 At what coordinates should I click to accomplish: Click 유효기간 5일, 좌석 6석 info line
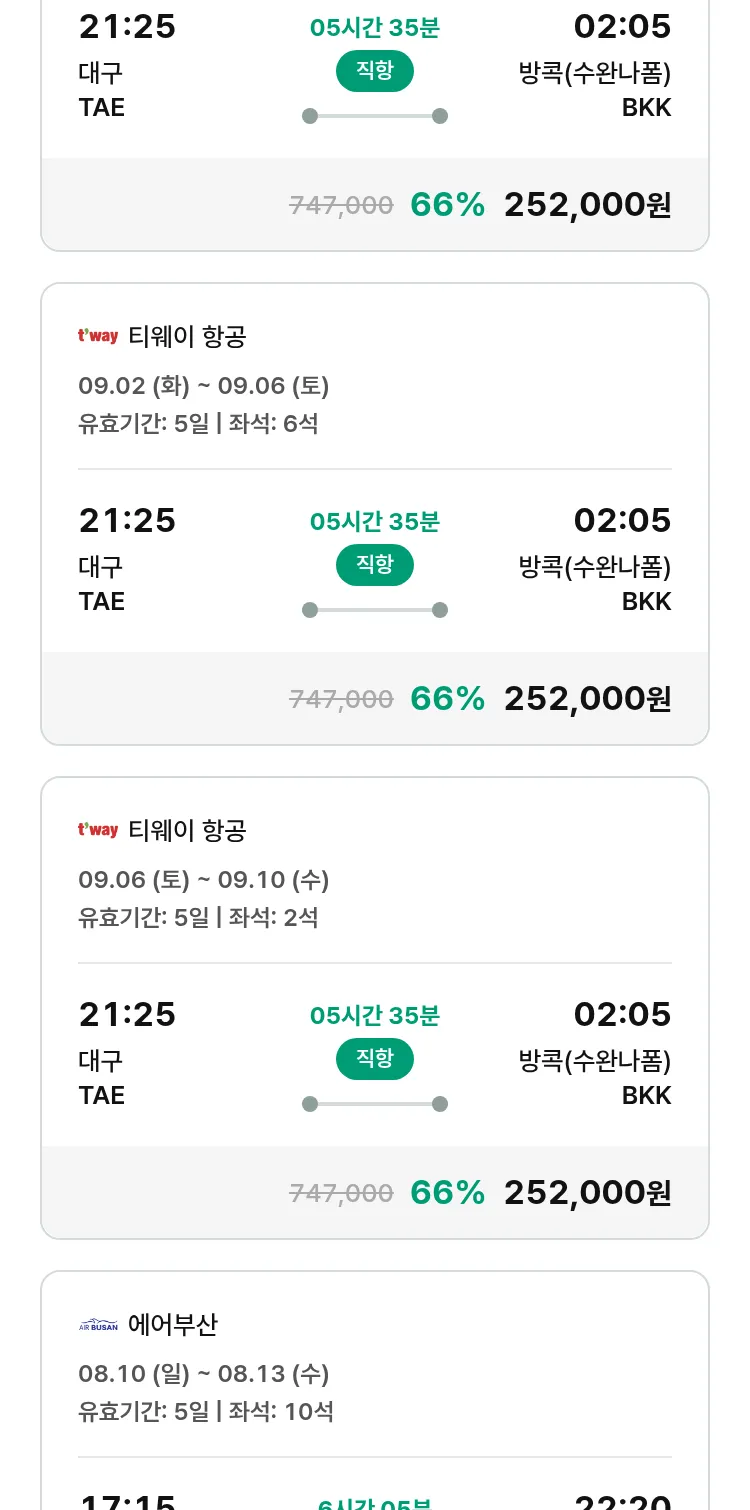(x=198, y=424)
